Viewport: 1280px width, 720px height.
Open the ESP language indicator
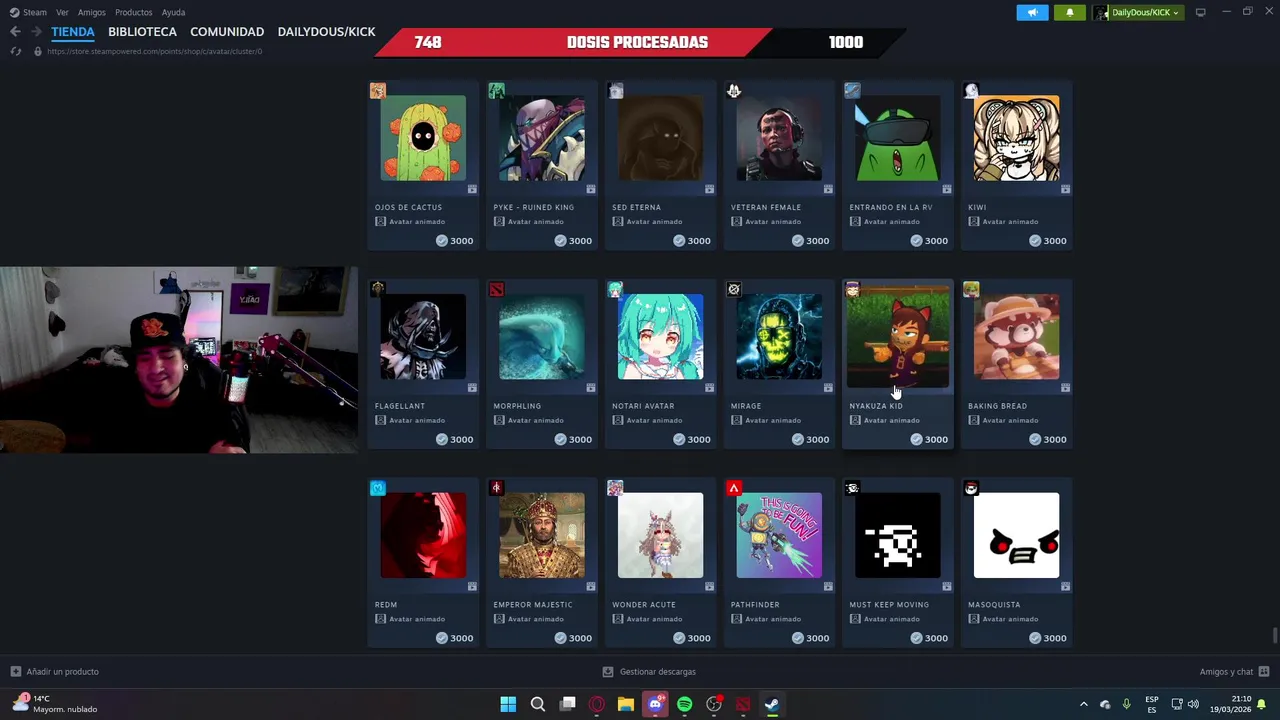(x=1152, y=704)
